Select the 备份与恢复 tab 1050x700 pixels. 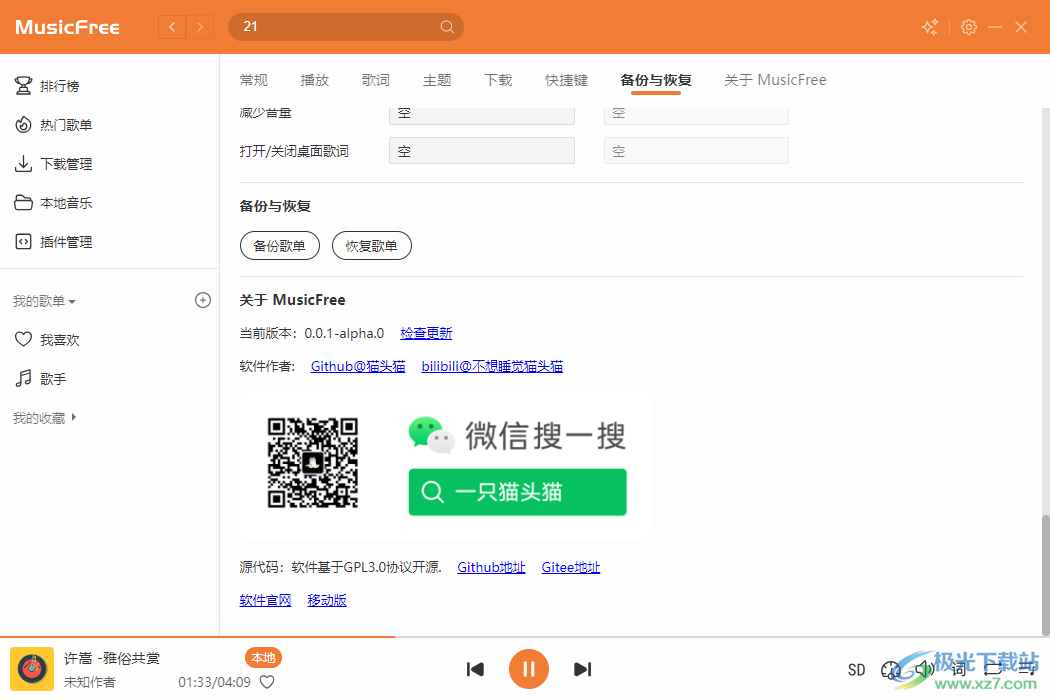pos(656,80)
